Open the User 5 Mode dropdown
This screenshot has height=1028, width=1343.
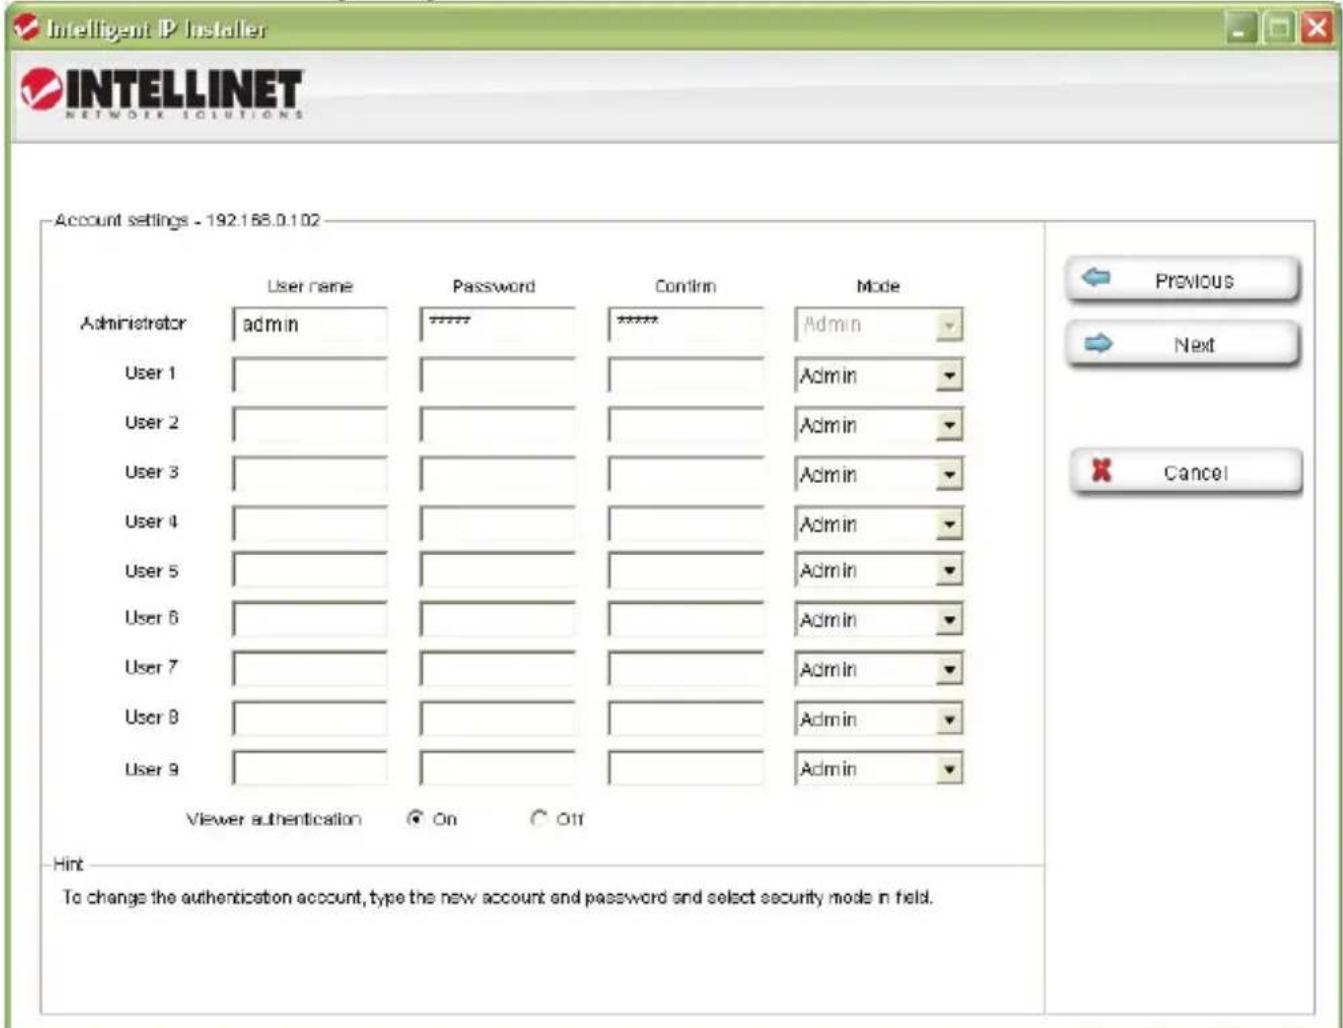tap(949, 570)
